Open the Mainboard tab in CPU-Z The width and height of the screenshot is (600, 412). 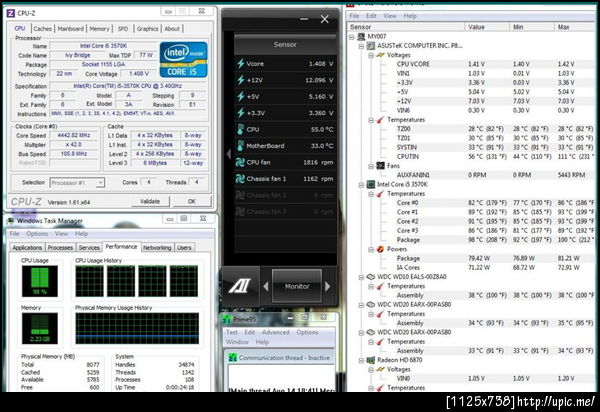tap(70, 29)
